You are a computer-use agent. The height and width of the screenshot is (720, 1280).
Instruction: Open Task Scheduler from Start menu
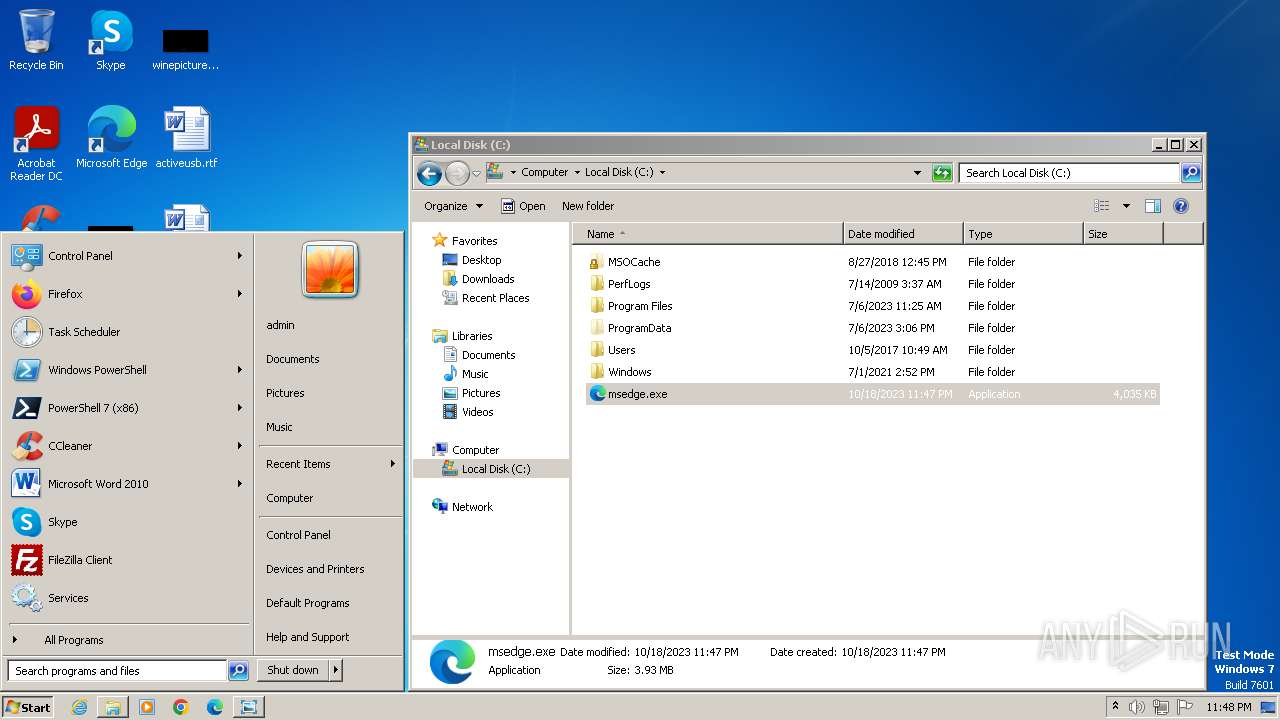click(127, 332)
